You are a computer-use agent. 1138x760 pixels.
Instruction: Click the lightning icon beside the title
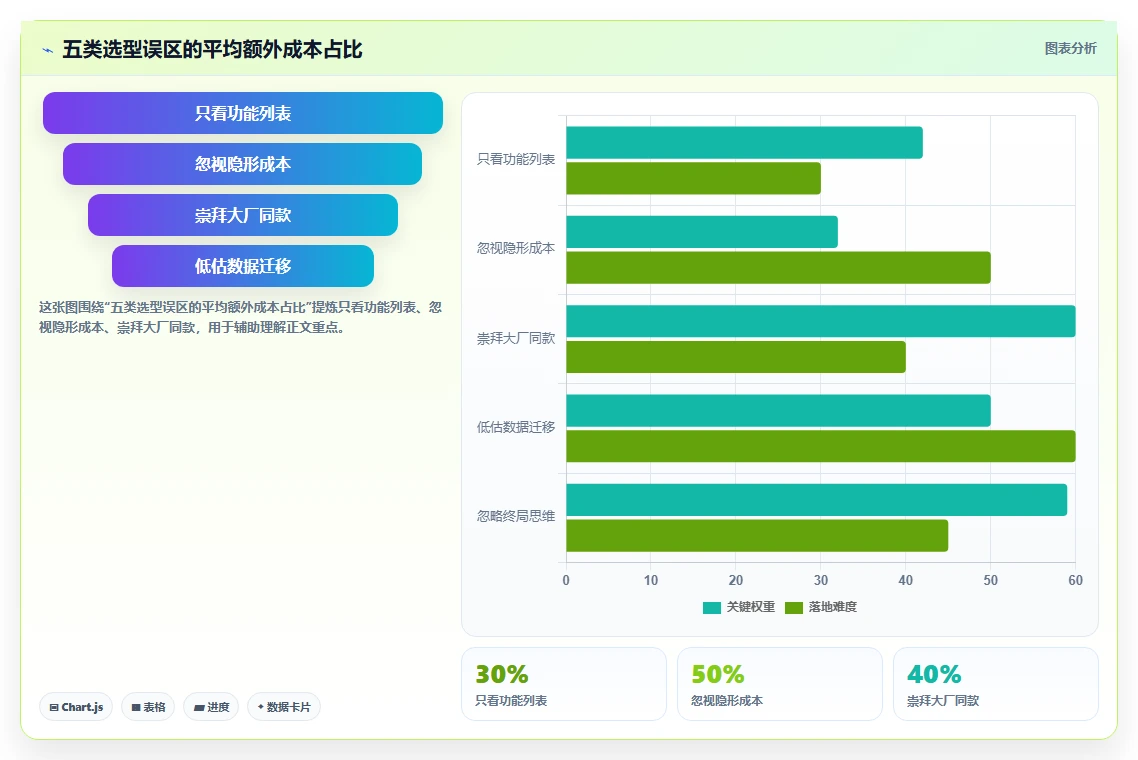48,50
